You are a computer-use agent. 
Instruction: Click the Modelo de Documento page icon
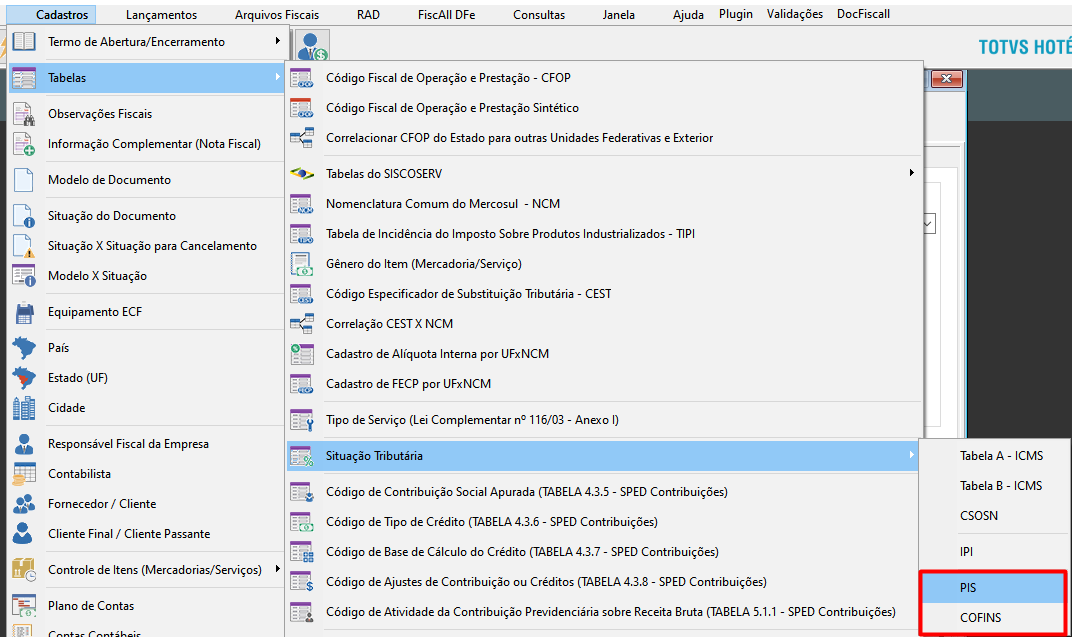[x=24, y=180]
